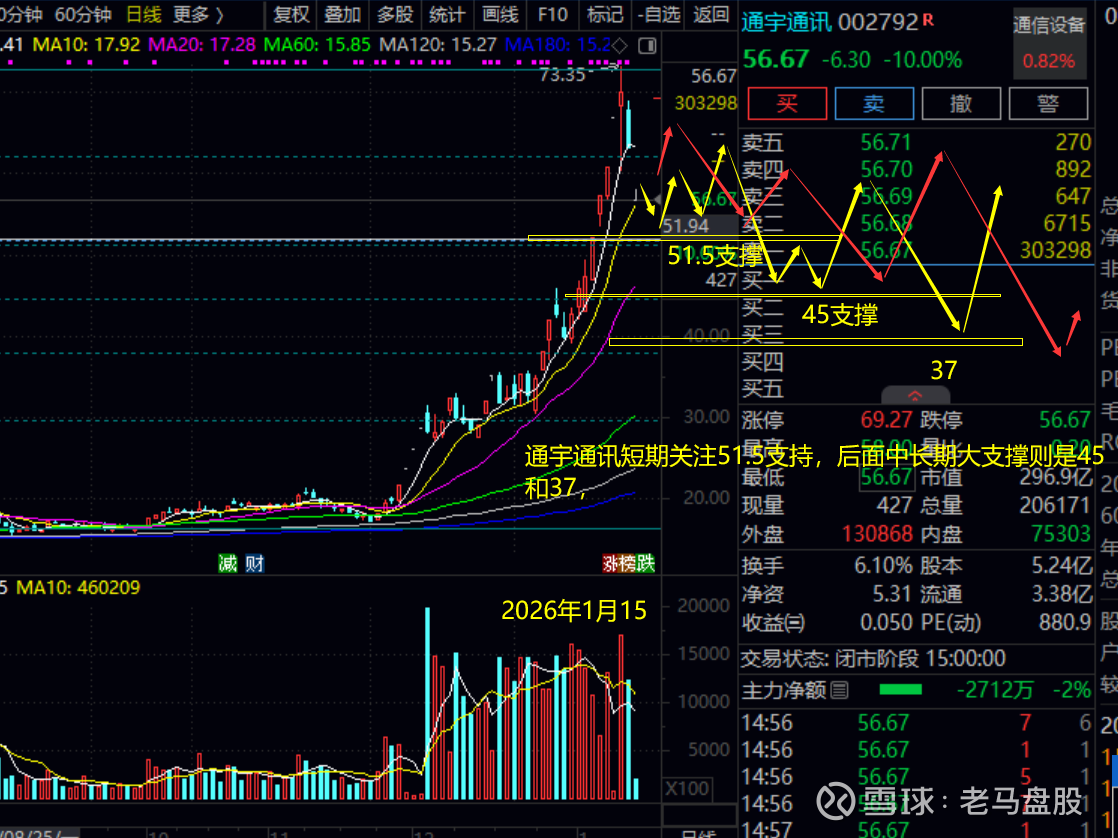Click the 净资 value 5.31
Screen dimensions: 1118x838
click(893, 594)
